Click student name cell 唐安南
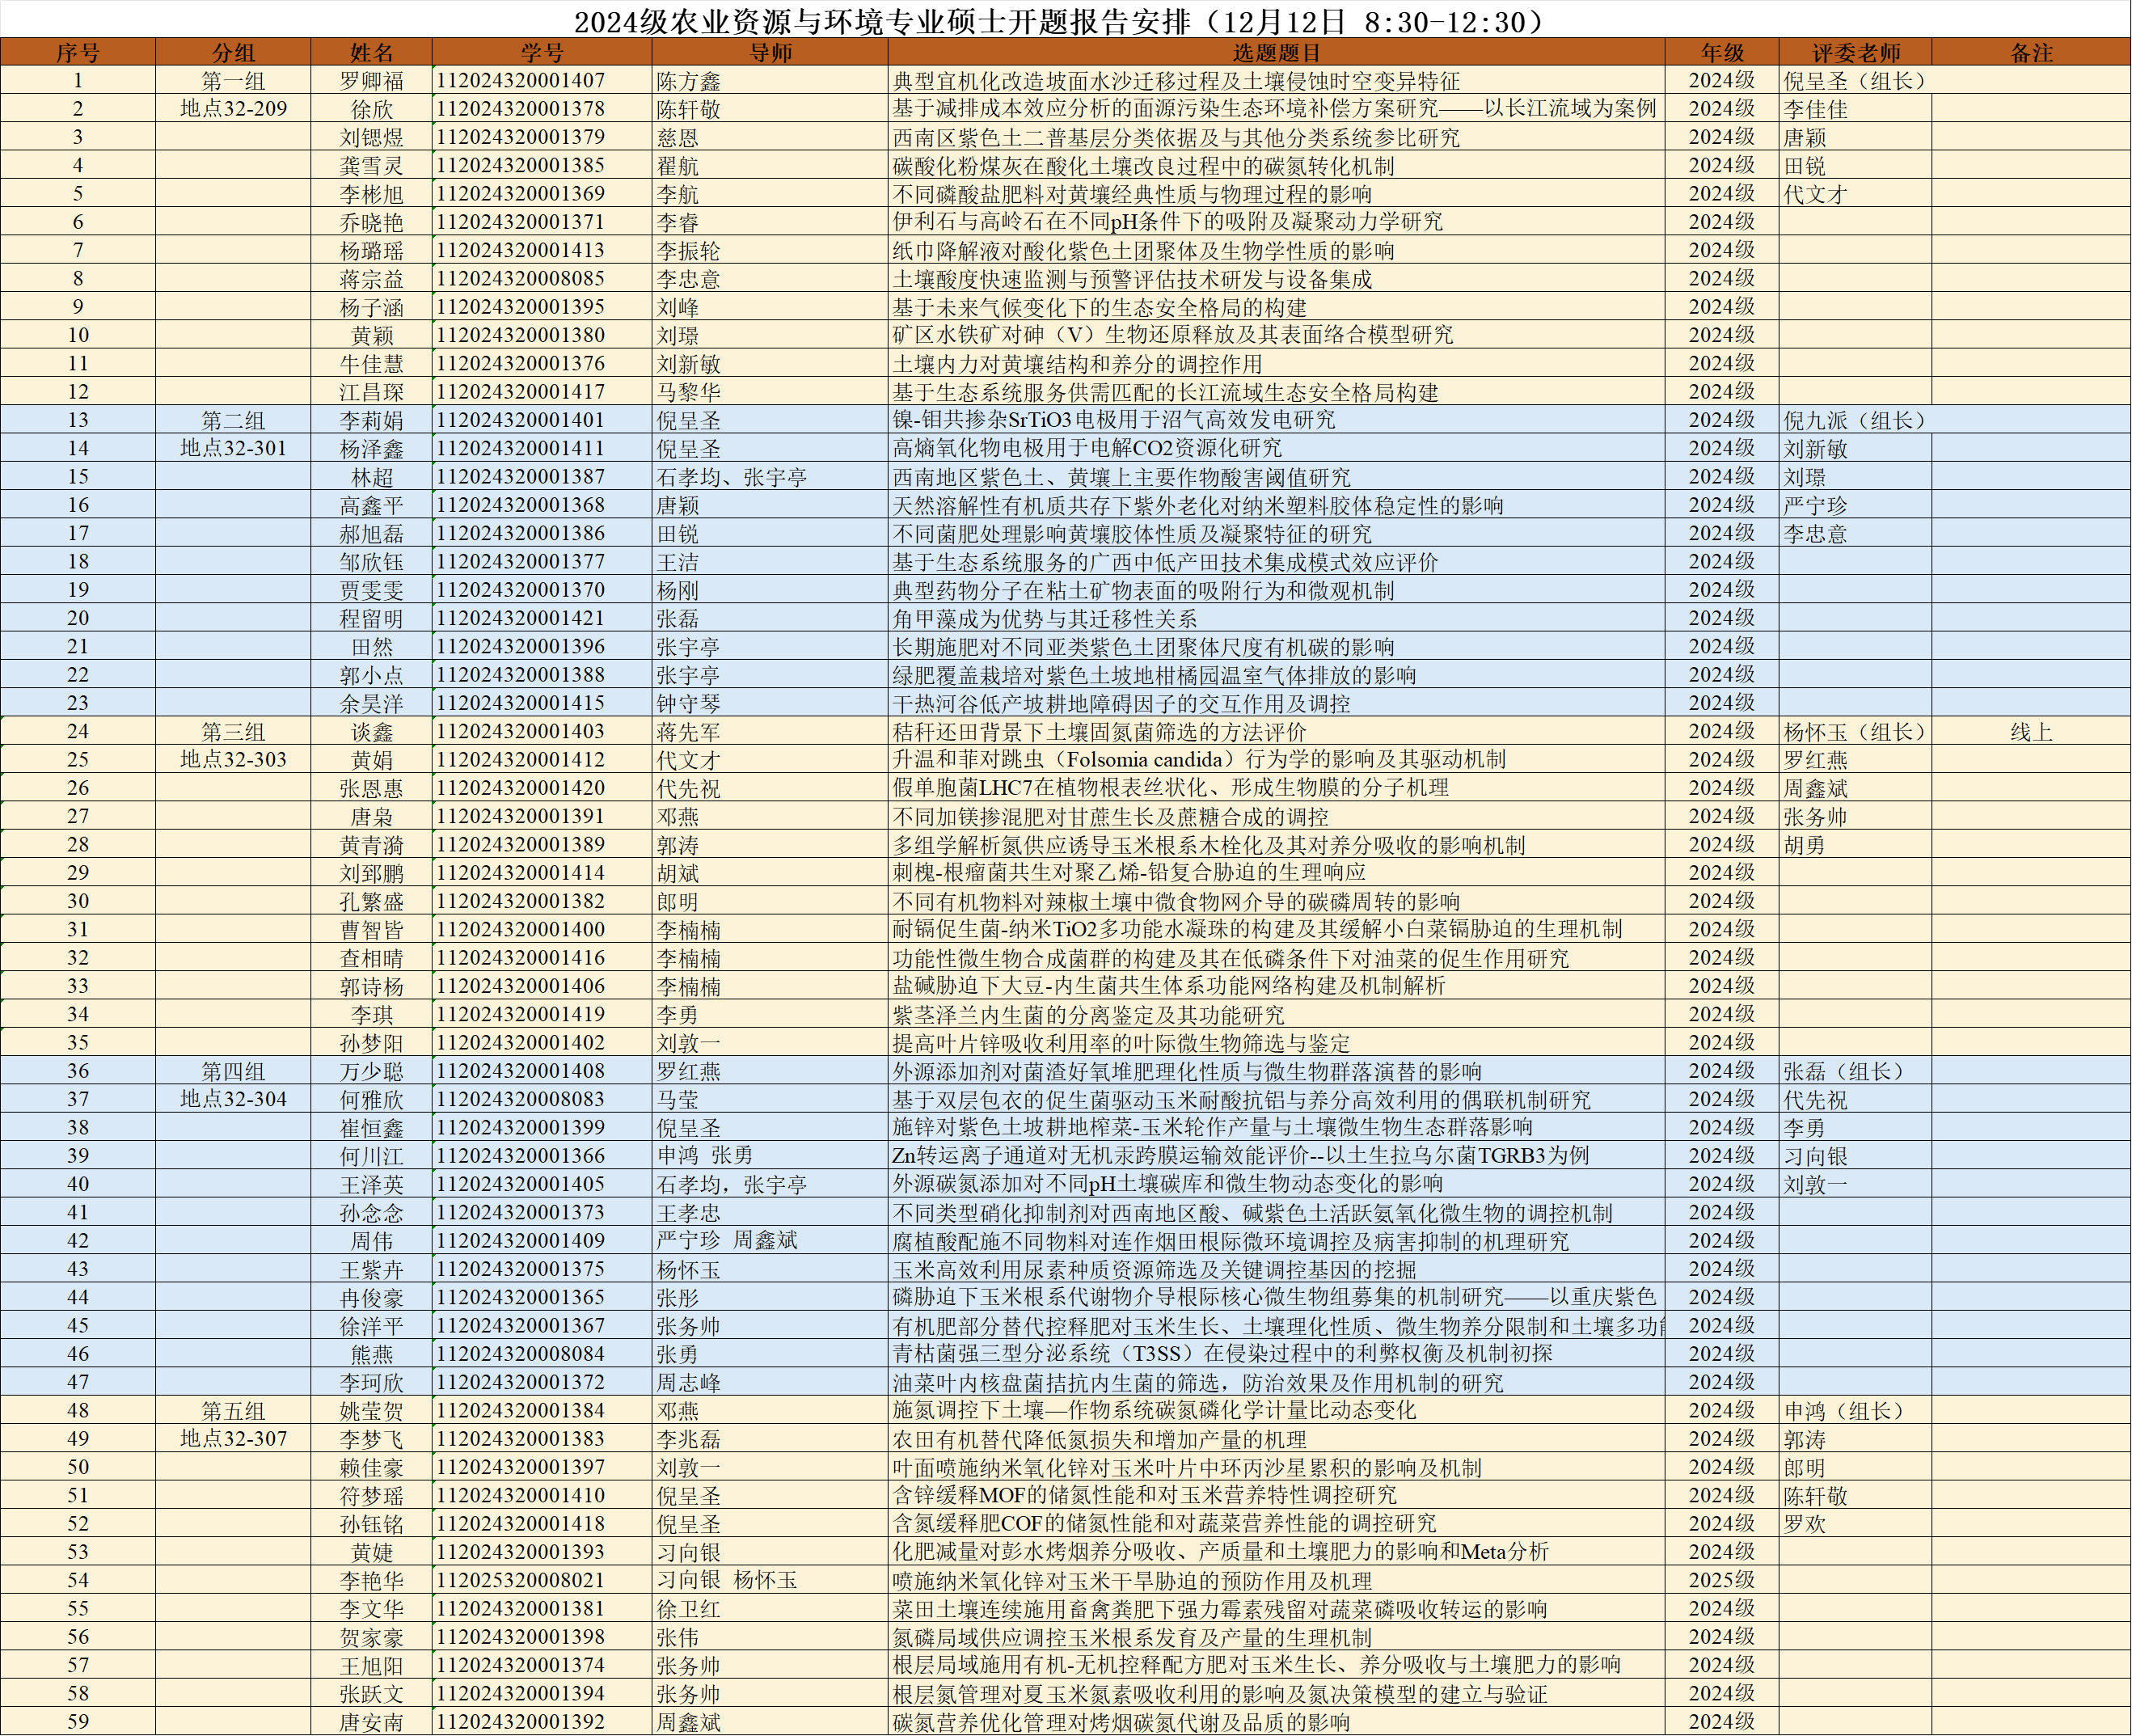The image size is (2132, 1736). [x=371, y=1721]
